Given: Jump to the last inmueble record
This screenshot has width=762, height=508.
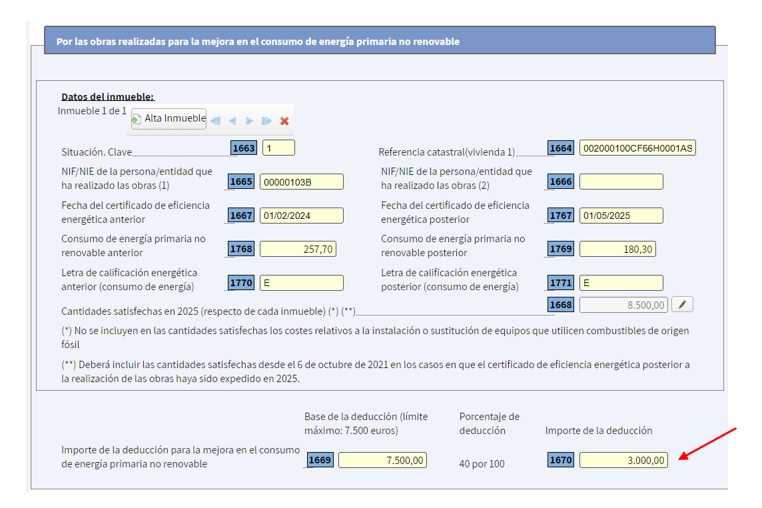Looking at the screenshot, I should click(x=267, y=121).
